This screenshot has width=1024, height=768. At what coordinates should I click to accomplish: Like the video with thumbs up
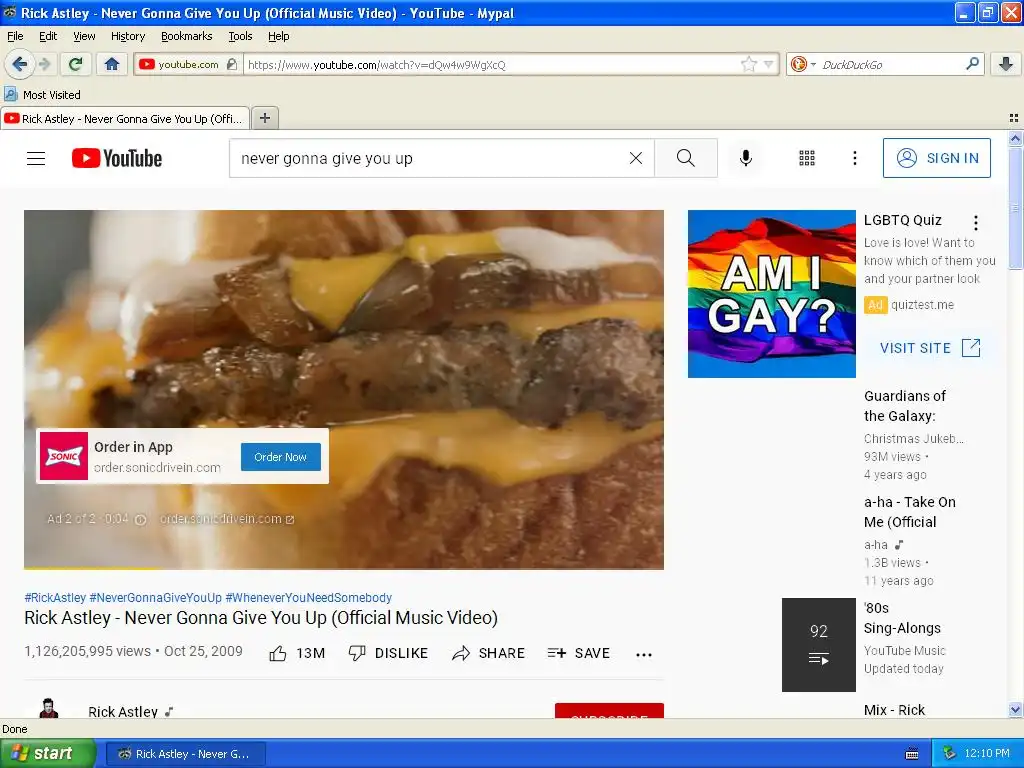297,653
